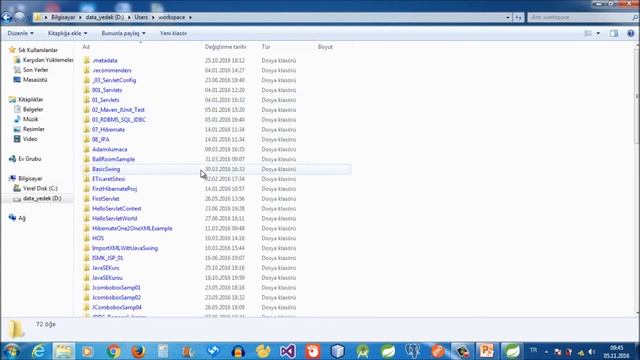This screenshot has width=640, height=360.
Task: Open Ağ network in sidebar
Action: point(22,218)
